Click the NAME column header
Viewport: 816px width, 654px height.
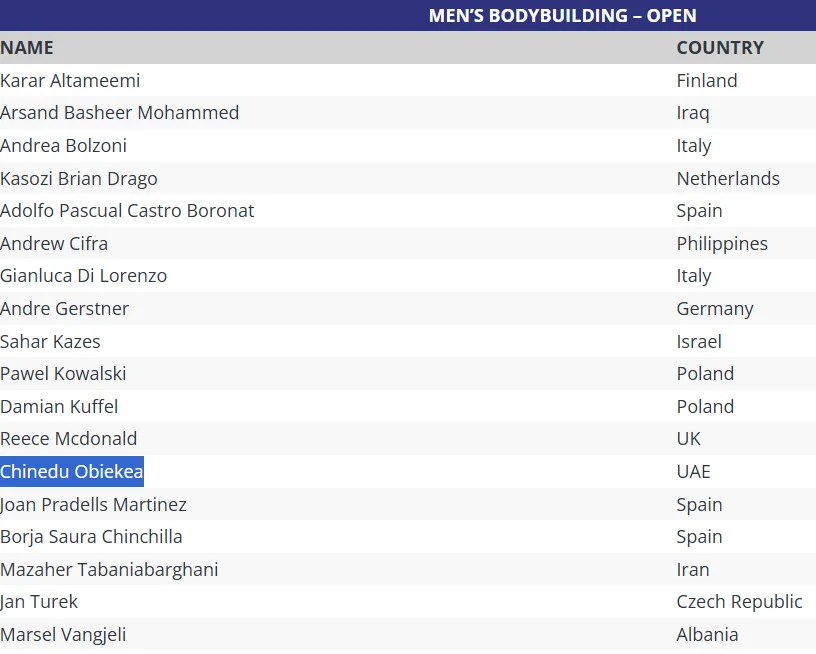point(27,47)
